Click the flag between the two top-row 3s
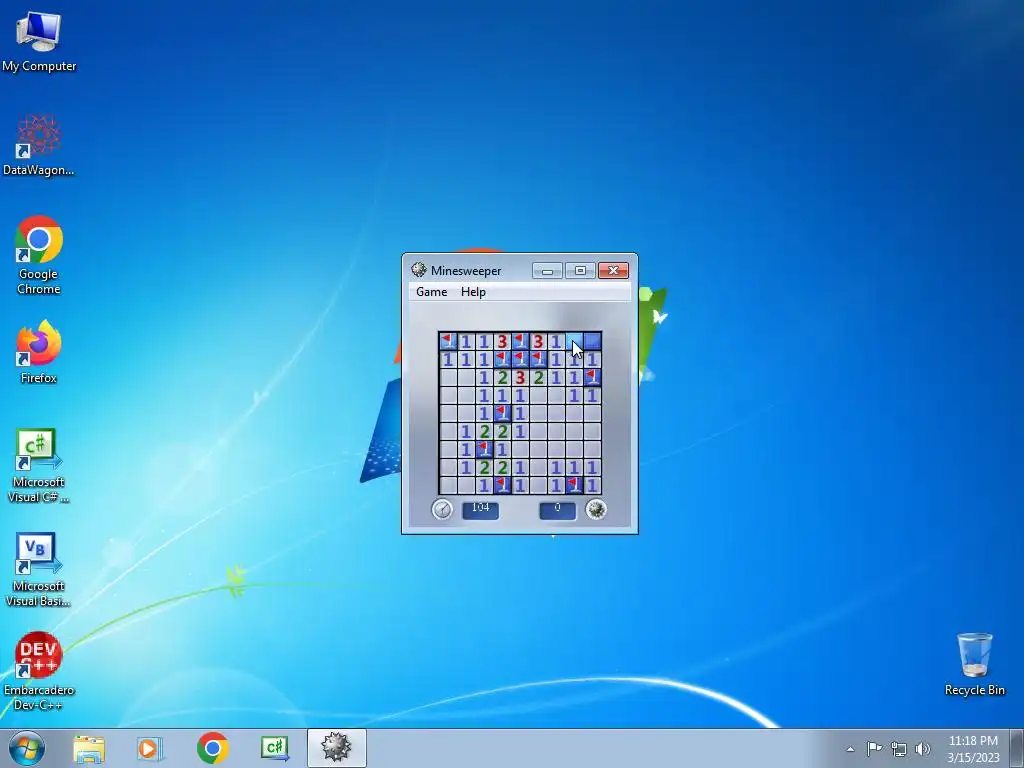Image resolution: width=1024 pixels, height=768 pixels. click(520, 341)
